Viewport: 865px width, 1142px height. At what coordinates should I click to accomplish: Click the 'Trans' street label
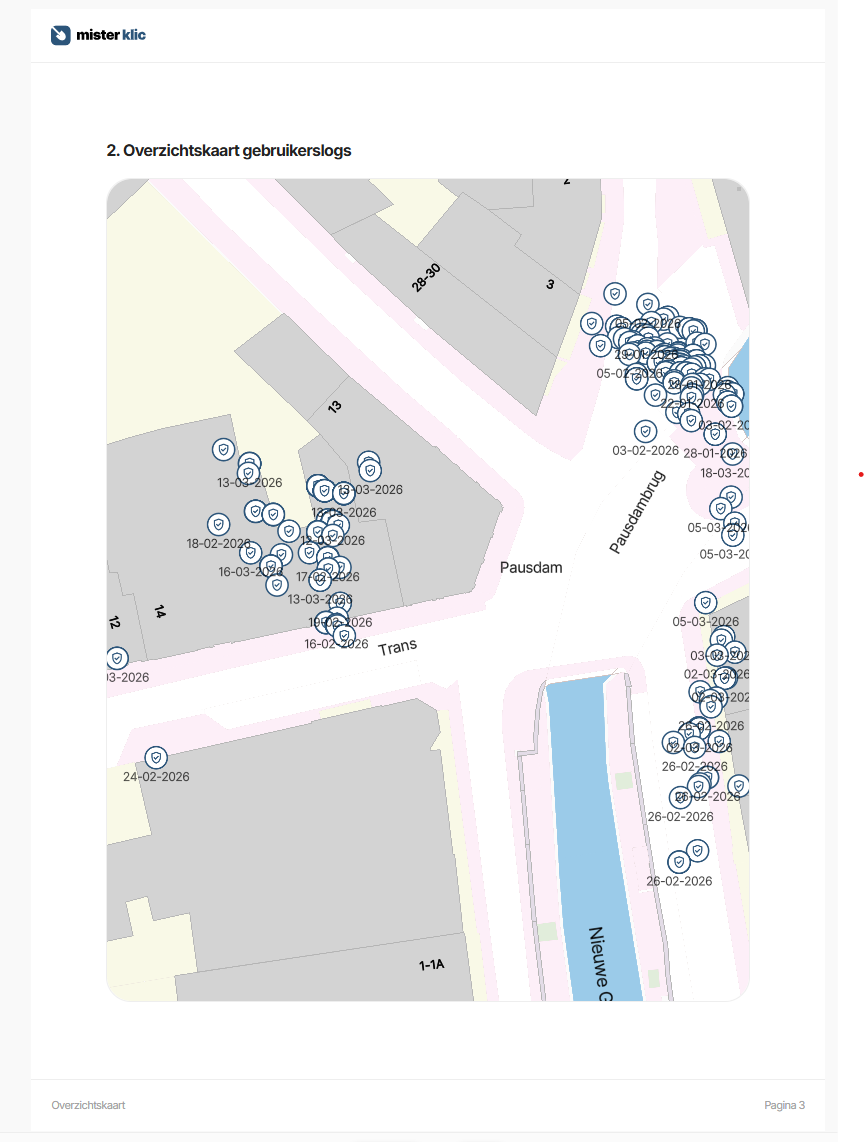[x=398, y=647]
